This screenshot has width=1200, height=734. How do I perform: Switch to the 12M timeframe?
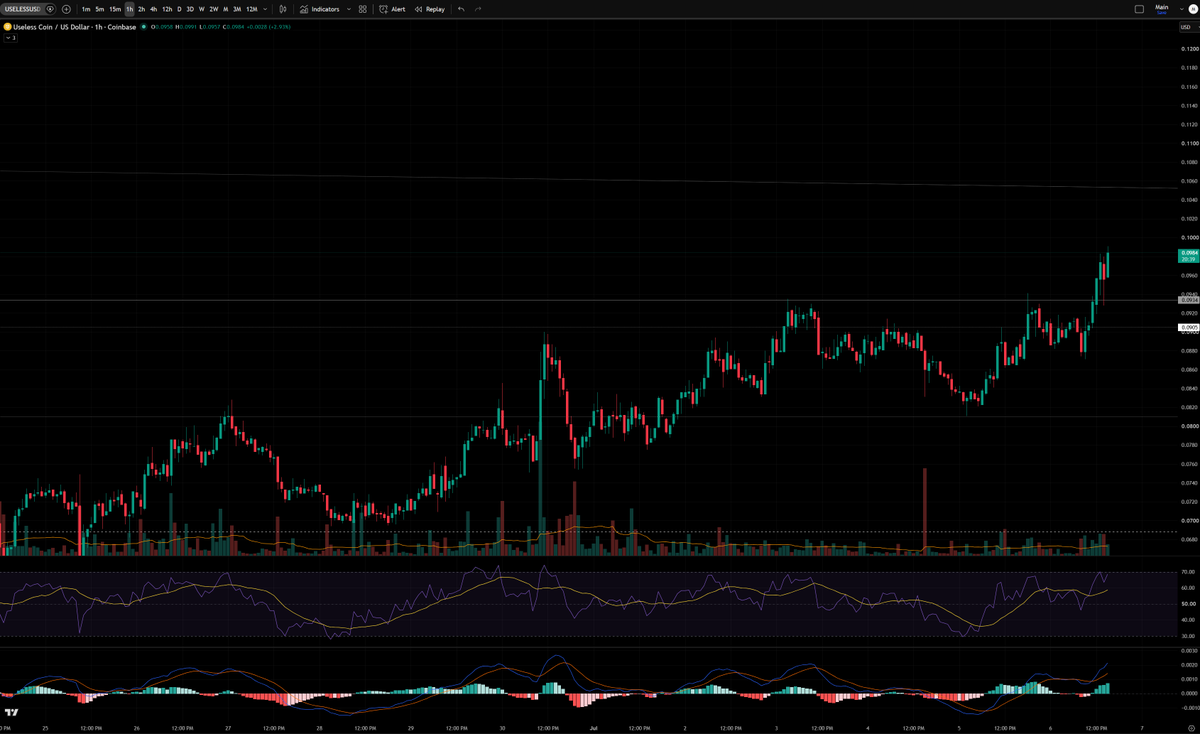click(x=252, y=9)
